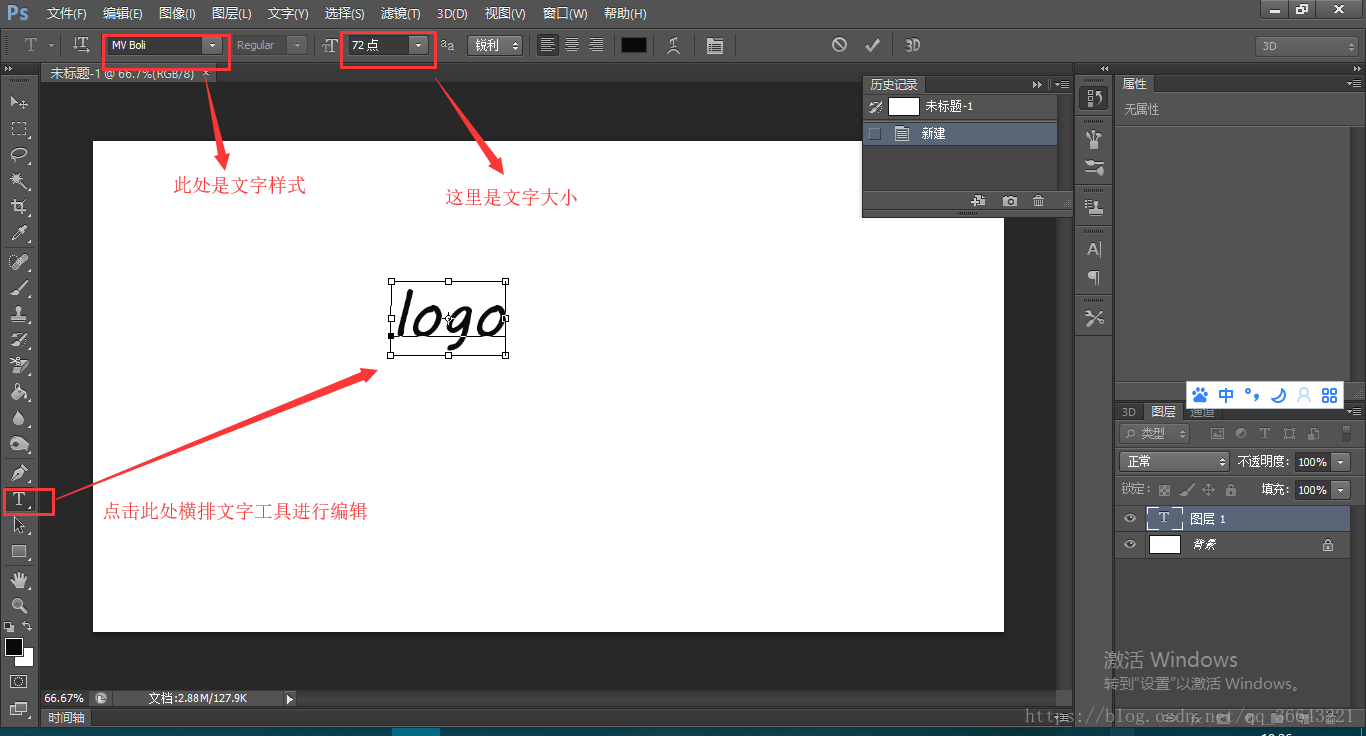The width and height of the screenshot is (1366, 736).
Task: Open the 3D workspace switcher dropdown
Action: [x=1307, y=46]
